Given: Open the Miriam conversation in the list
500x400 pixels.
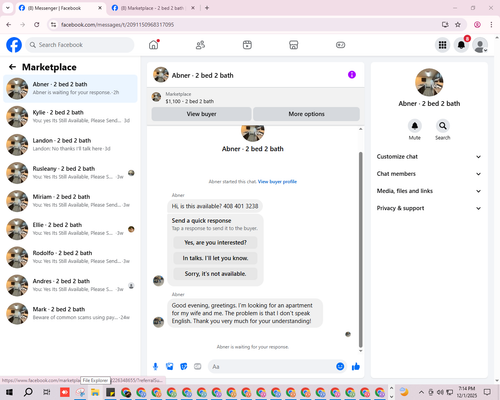Looking at the screenshot, I should 70,201.
